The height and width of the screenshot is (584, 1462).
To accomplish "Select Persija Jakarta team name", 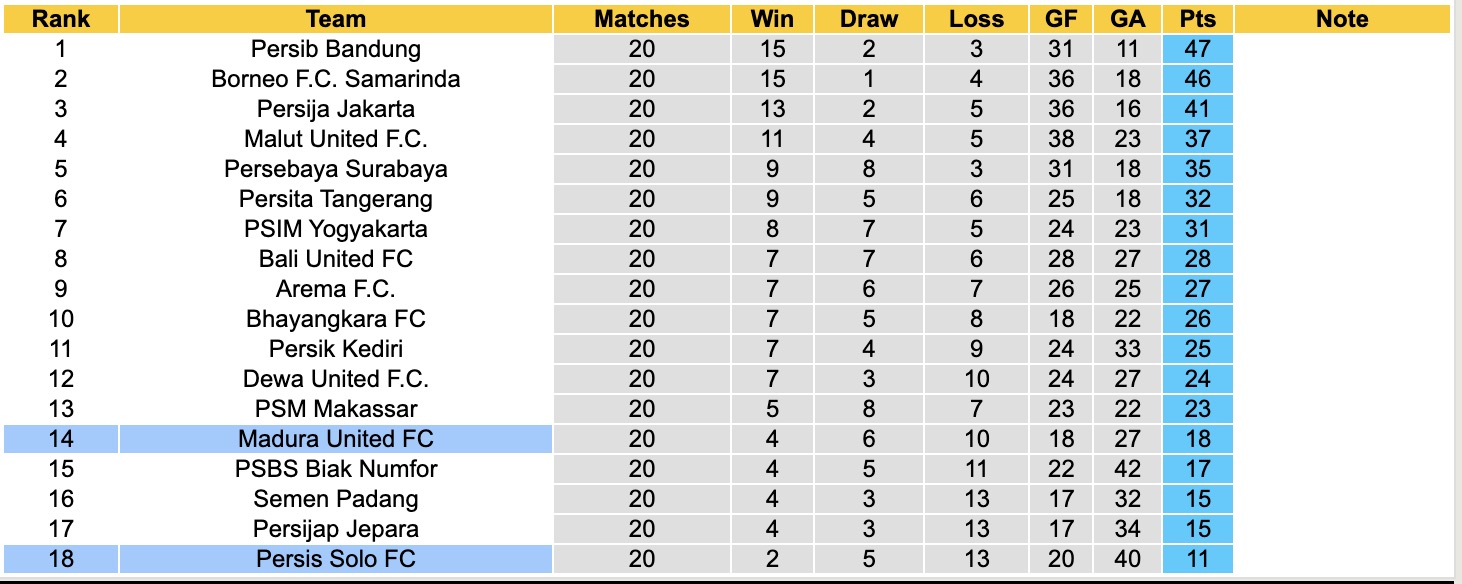I will (x=336, y=109).
